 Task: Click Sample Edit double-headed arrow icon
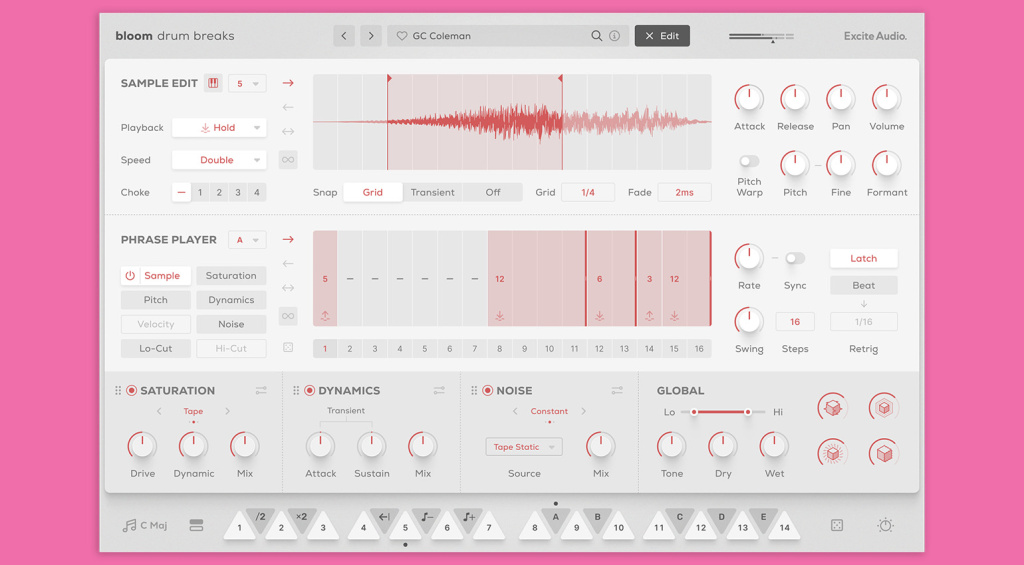click(x=288, y=131)
